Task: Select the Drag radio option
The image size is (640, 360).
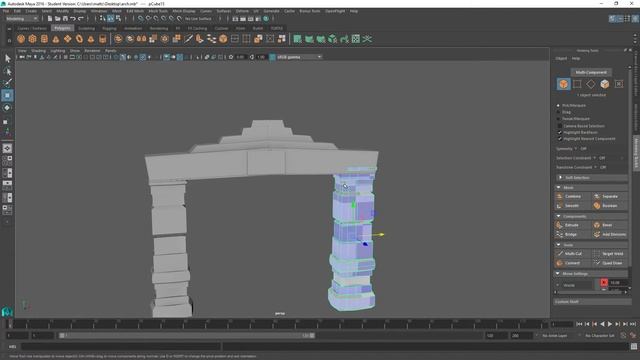Action: (558, 112)
